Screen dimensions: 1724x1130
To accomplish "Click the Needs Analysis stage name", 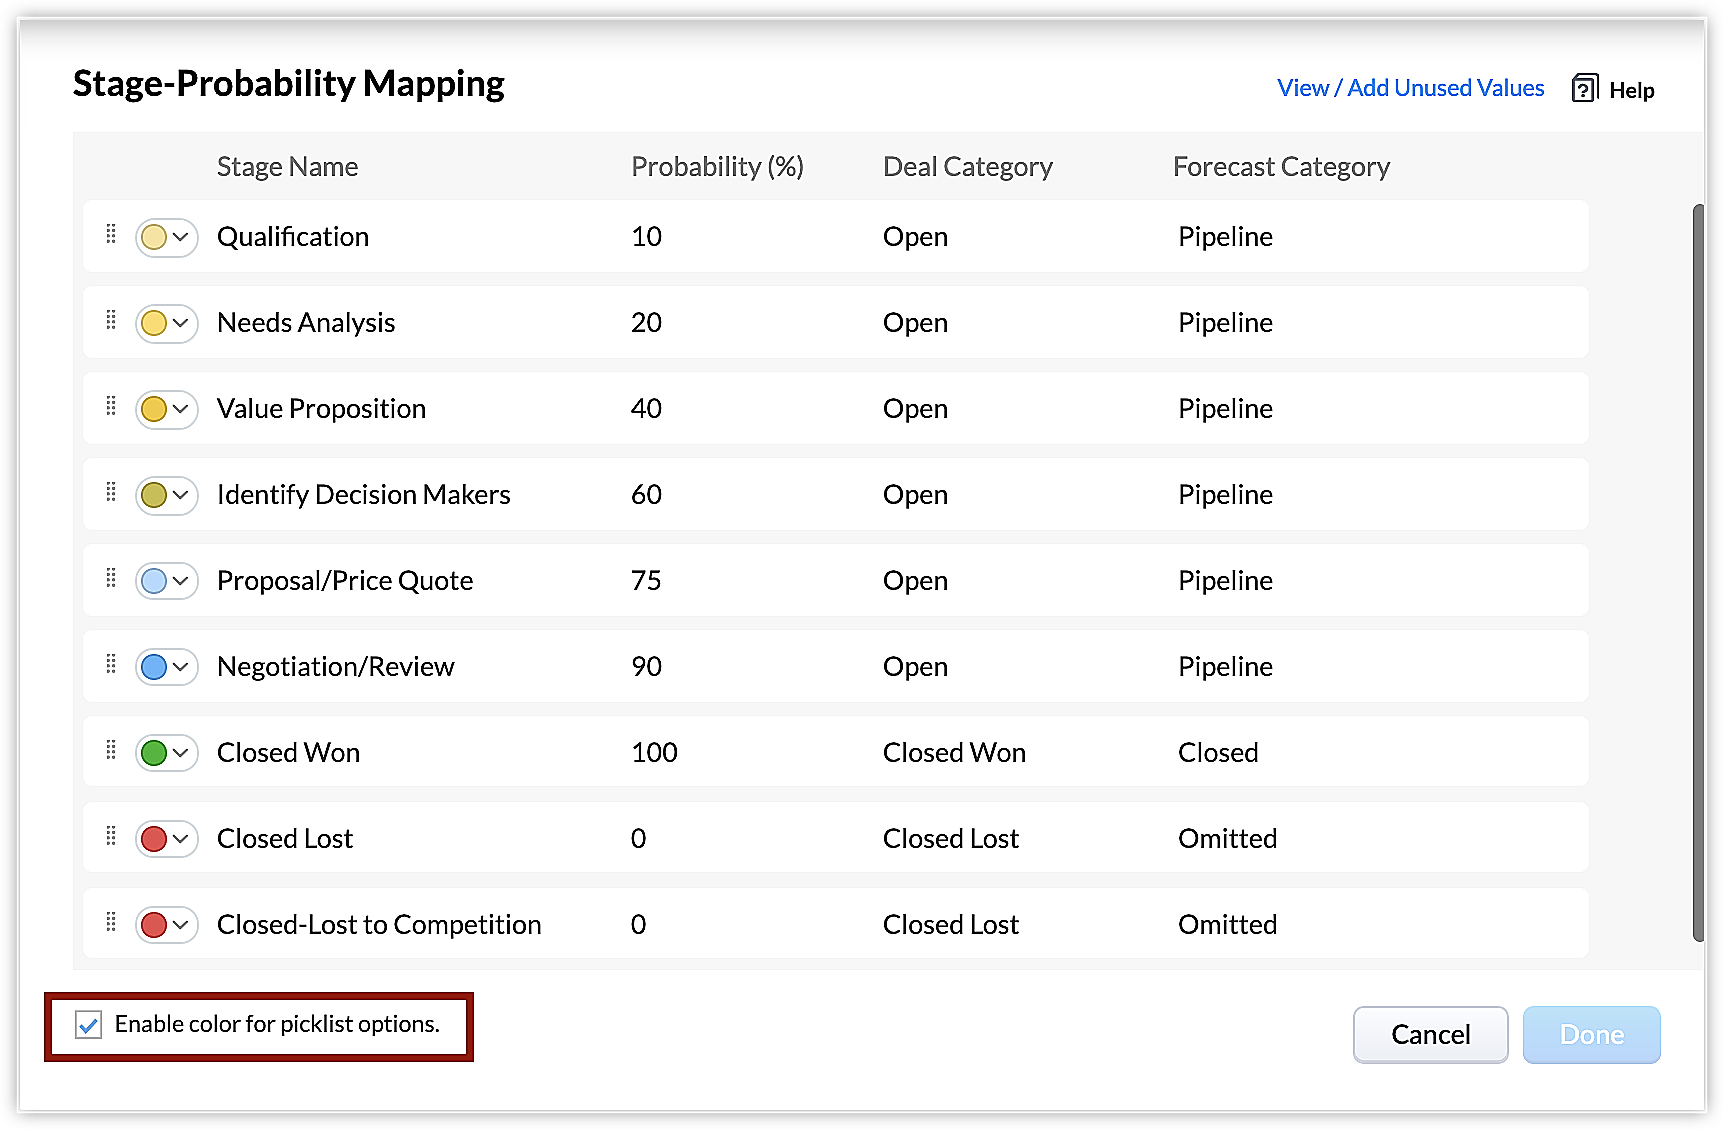I will [306, 323].
